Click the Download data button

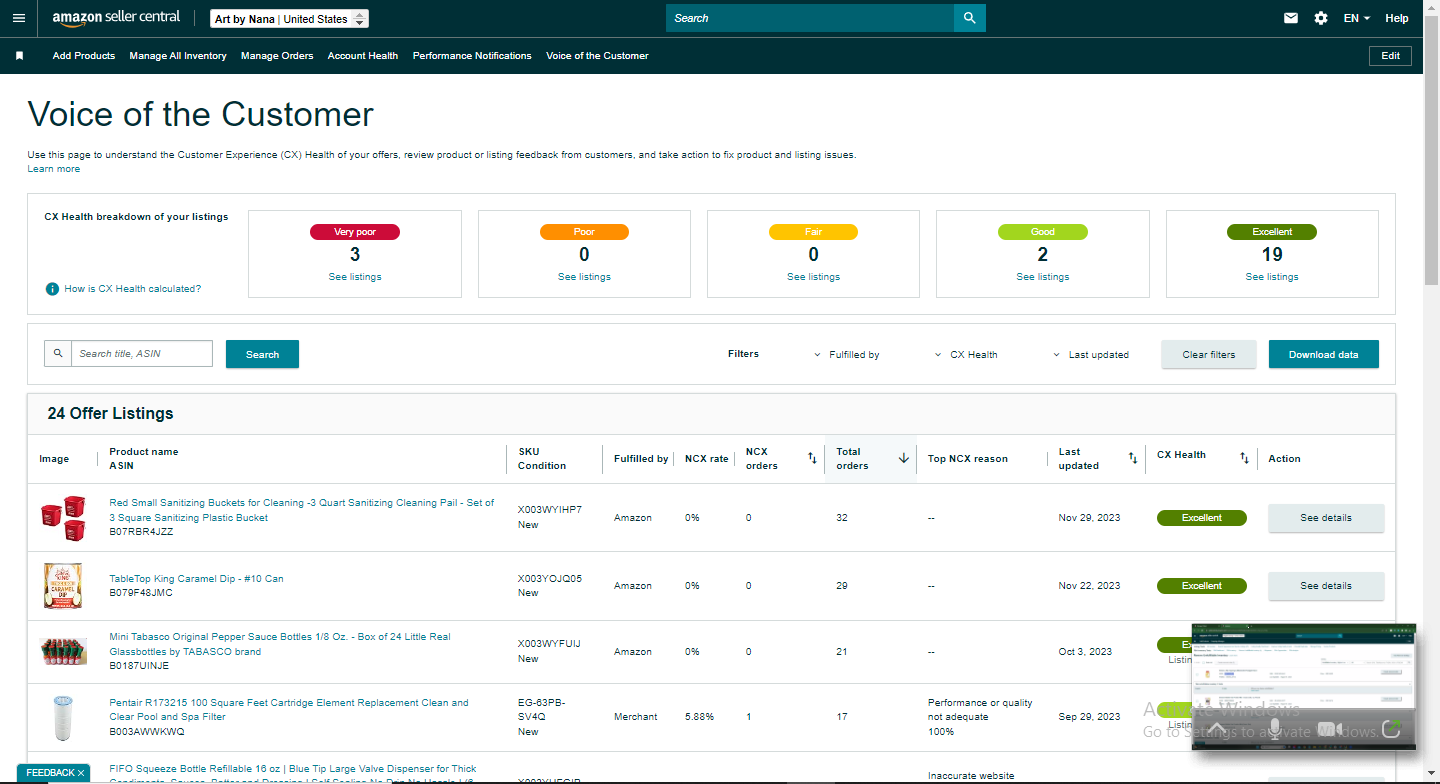[1324, 354]
